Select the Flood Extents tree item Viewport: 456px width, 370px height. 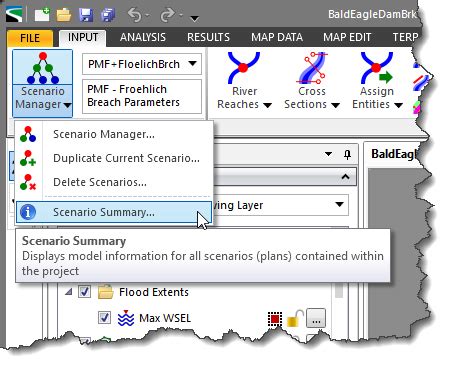pyautogui.click(x=154, y=292)
